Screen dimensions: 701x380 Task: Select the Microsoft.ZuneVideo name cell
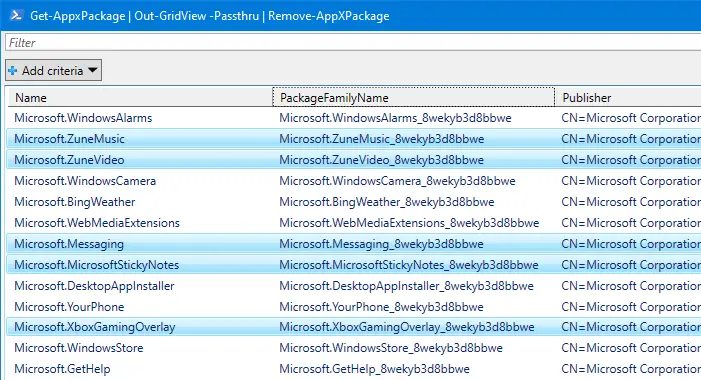point(69,160)
